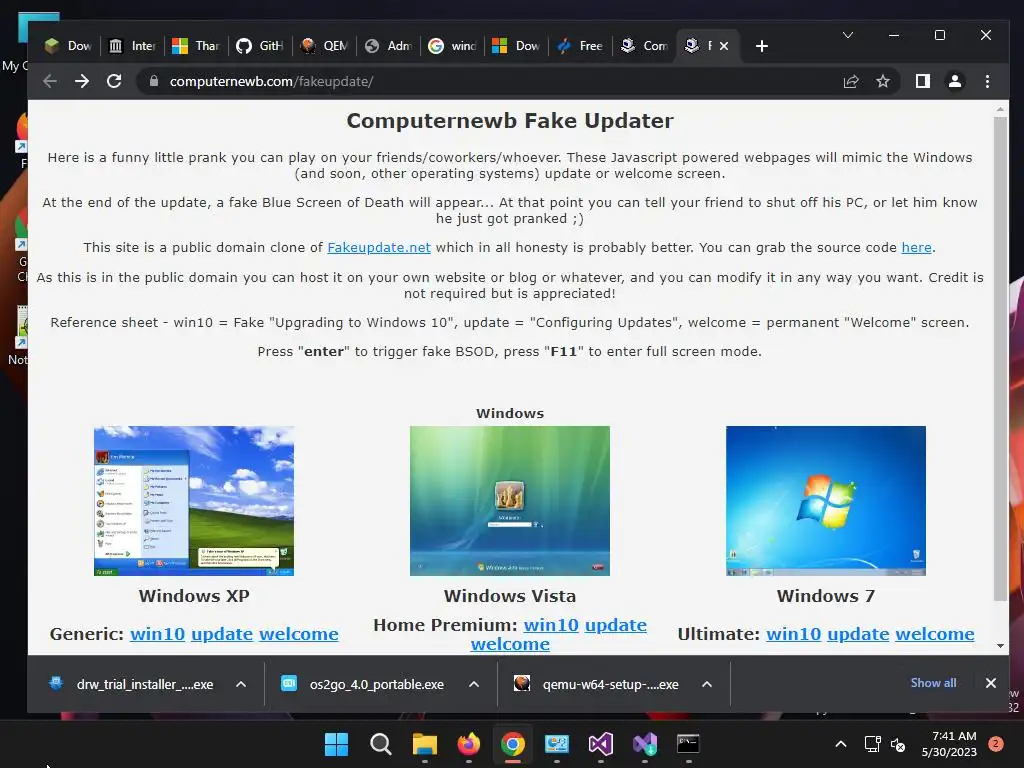Show hidden system tray icons

(841, 744)
